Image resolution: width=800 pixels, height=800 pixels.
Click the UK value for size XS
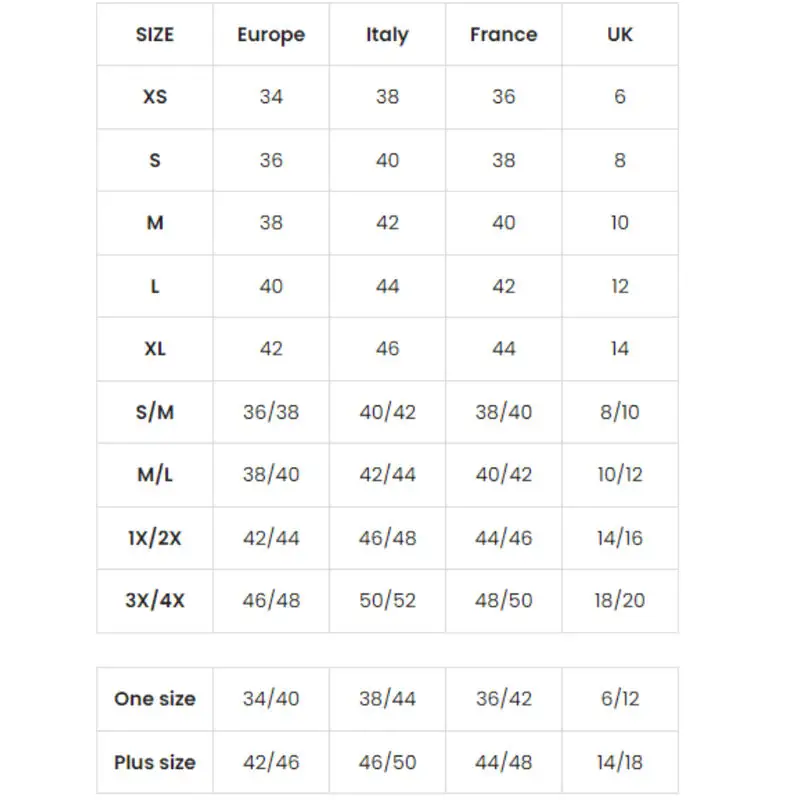[x=620, y=97]
